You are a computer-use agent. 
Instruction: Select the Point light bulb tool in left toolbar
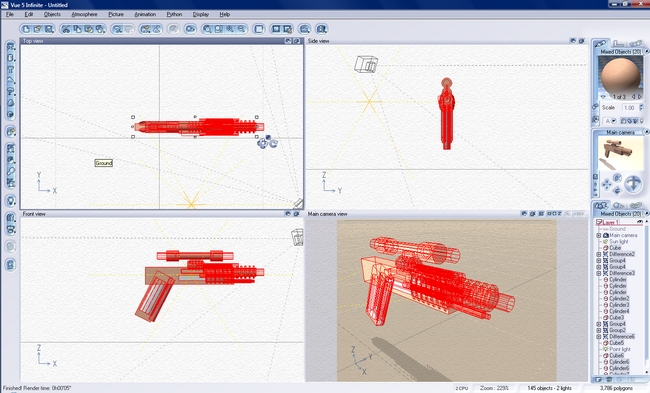click(11, 201)
